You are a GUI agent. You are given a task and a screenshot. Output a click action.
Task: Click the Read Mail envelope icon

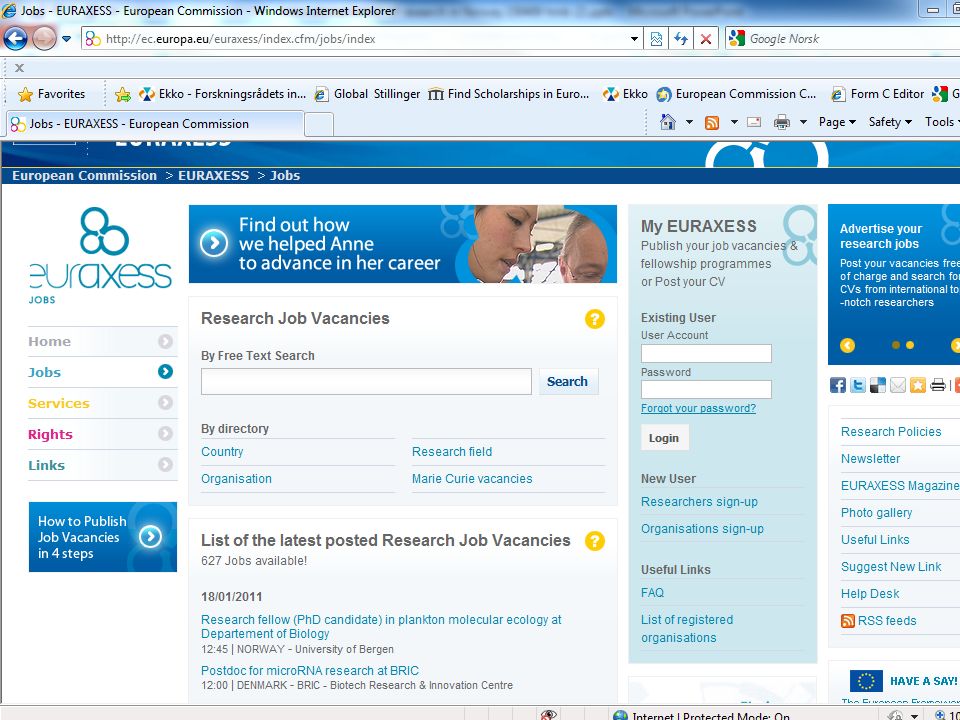[x=754, y=122]
